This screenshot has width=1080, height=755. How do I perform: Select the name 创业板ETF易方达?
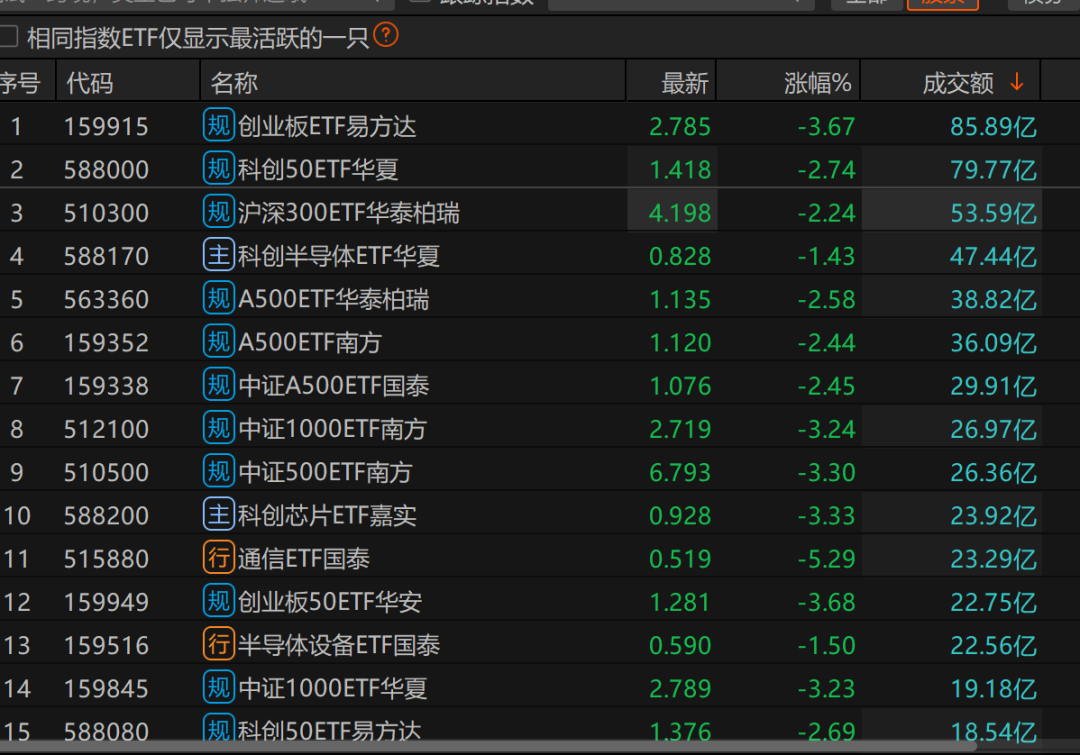tap(327, 127)
